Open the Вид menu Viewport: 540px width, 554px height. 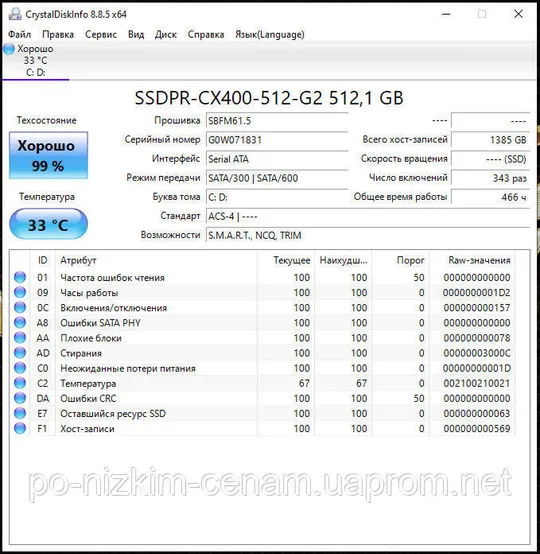tap(136, 34)
